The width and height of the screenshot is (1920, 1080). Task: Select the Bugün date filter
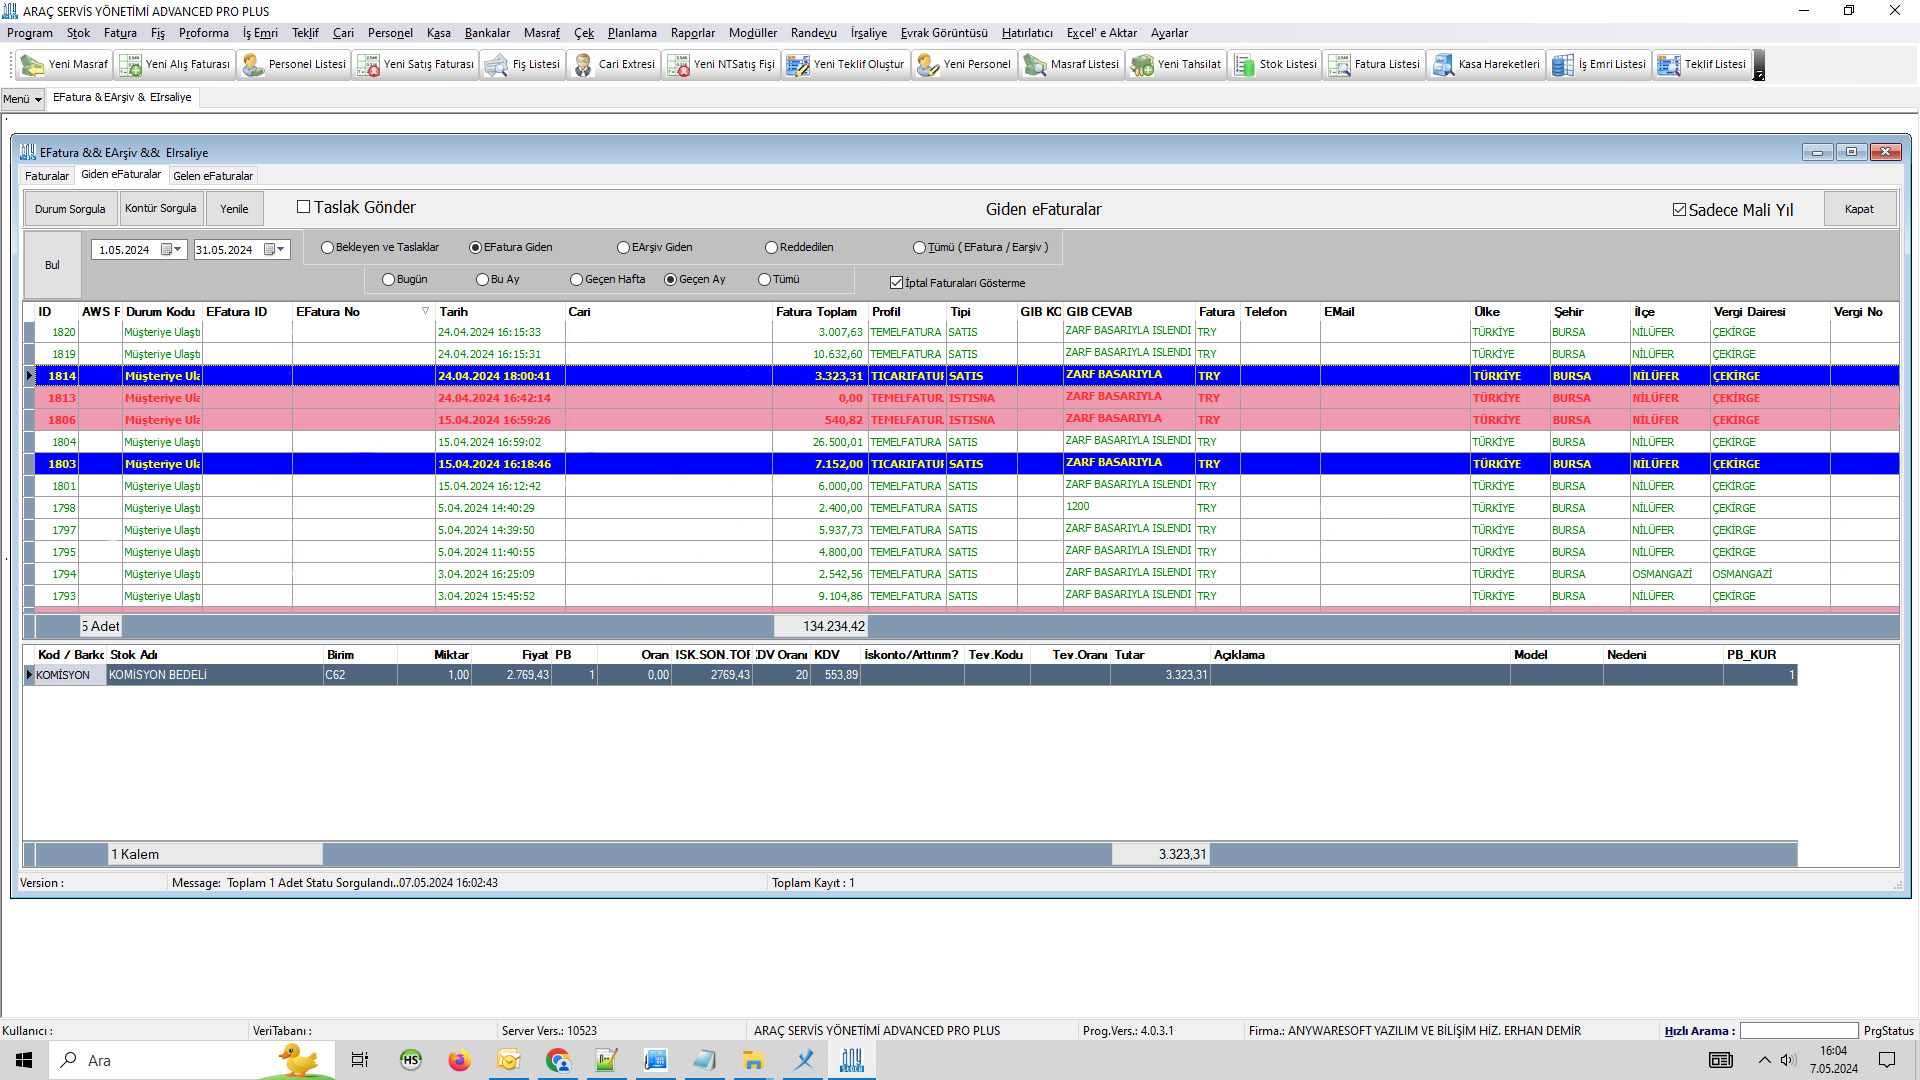click(388, 280)
